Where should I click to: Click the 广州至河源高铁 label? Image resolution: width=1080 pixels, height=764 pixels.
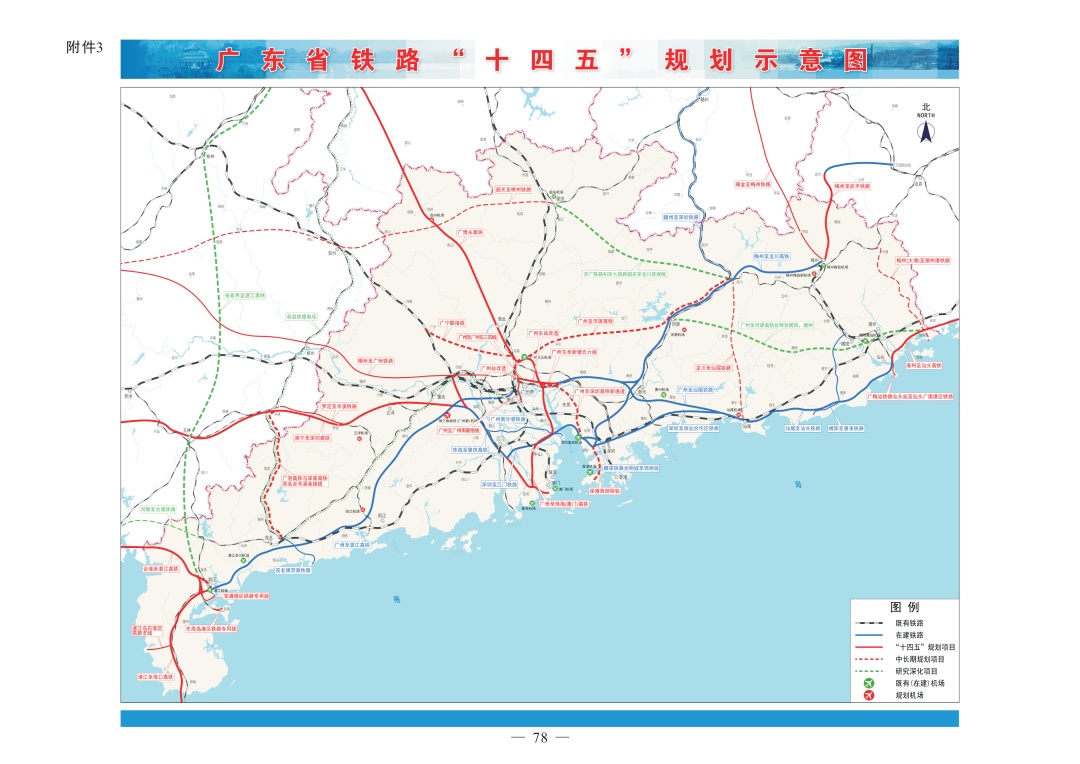[x=595, y=322]
